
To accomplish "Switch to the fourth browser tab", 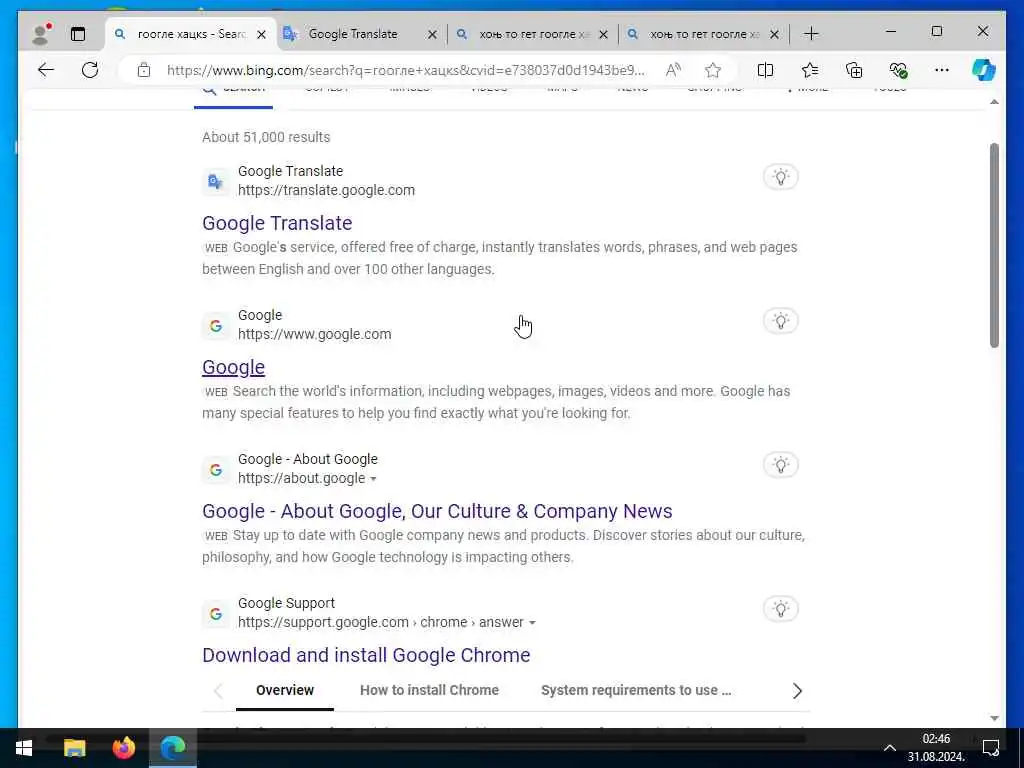I will 704,34.
